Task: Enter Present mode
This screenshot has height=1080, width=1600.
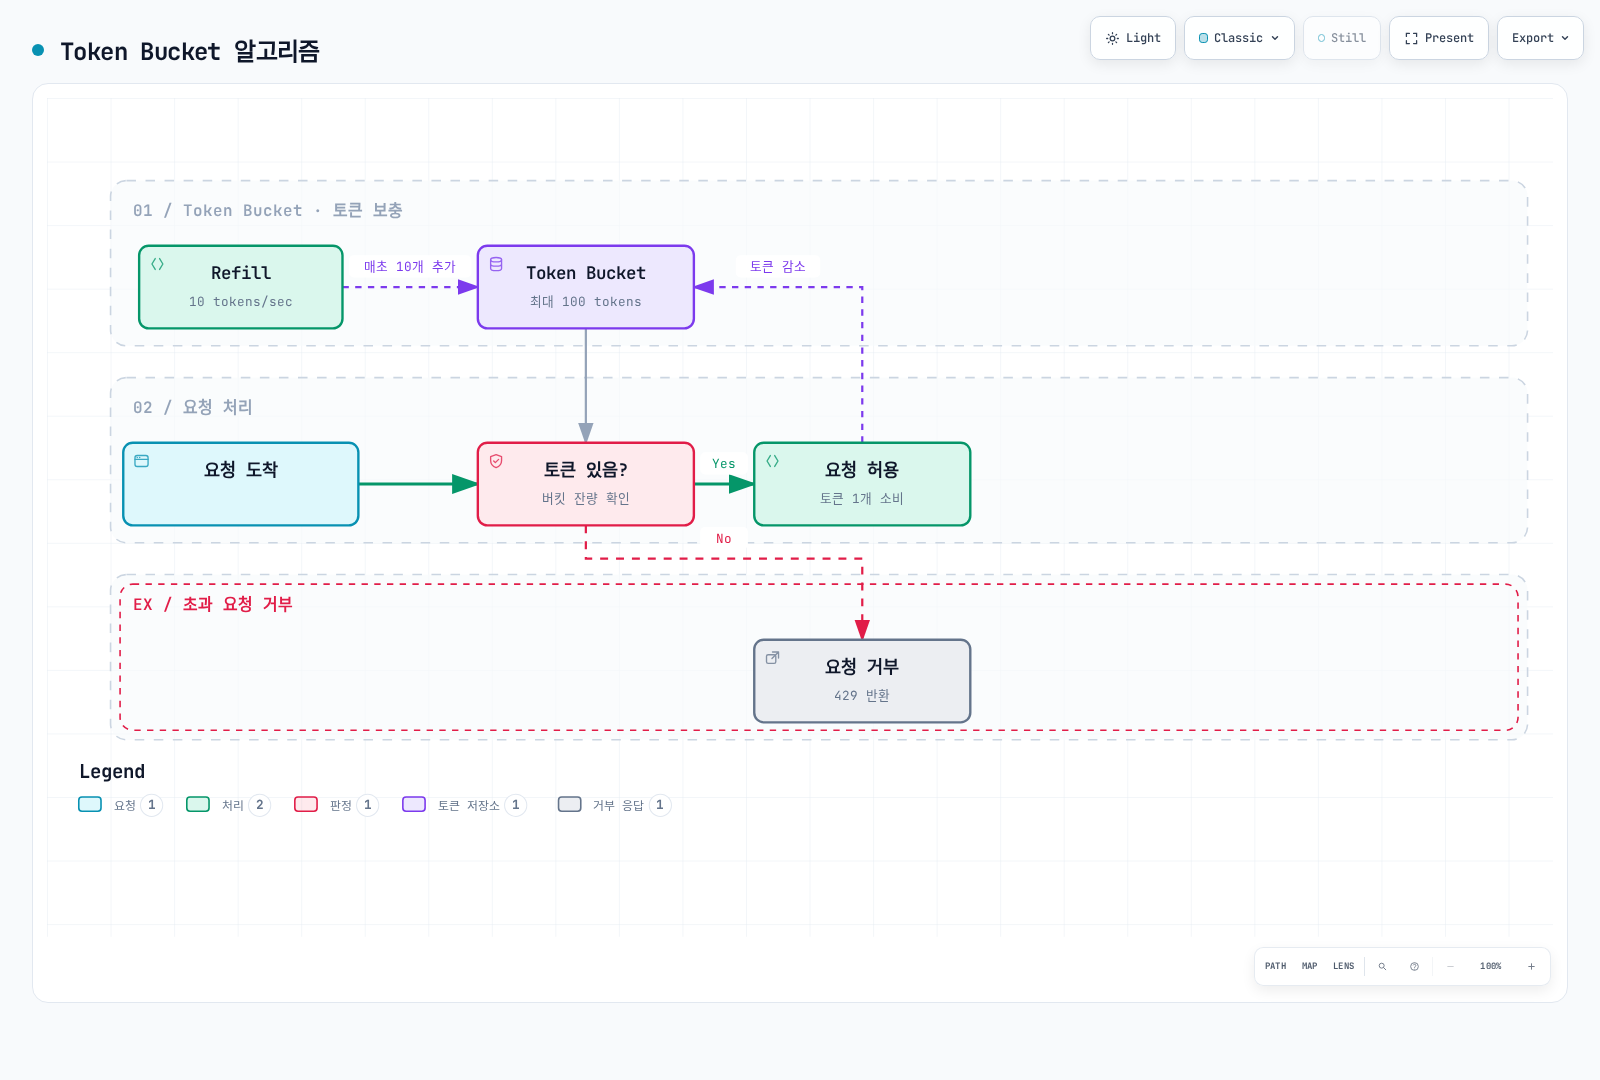Action: (1439, 38)
